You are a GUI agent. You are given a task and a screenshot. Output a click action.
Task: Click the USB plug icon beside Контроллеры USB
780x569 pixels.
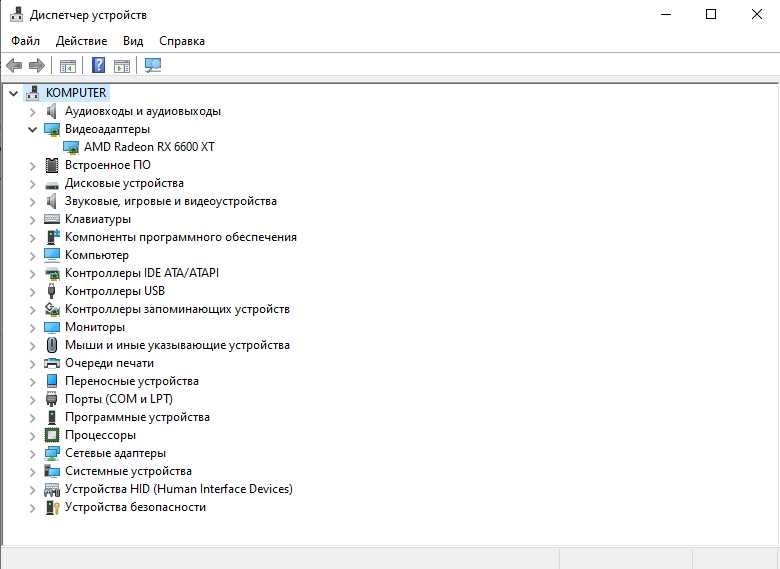(x=52, y=291)
